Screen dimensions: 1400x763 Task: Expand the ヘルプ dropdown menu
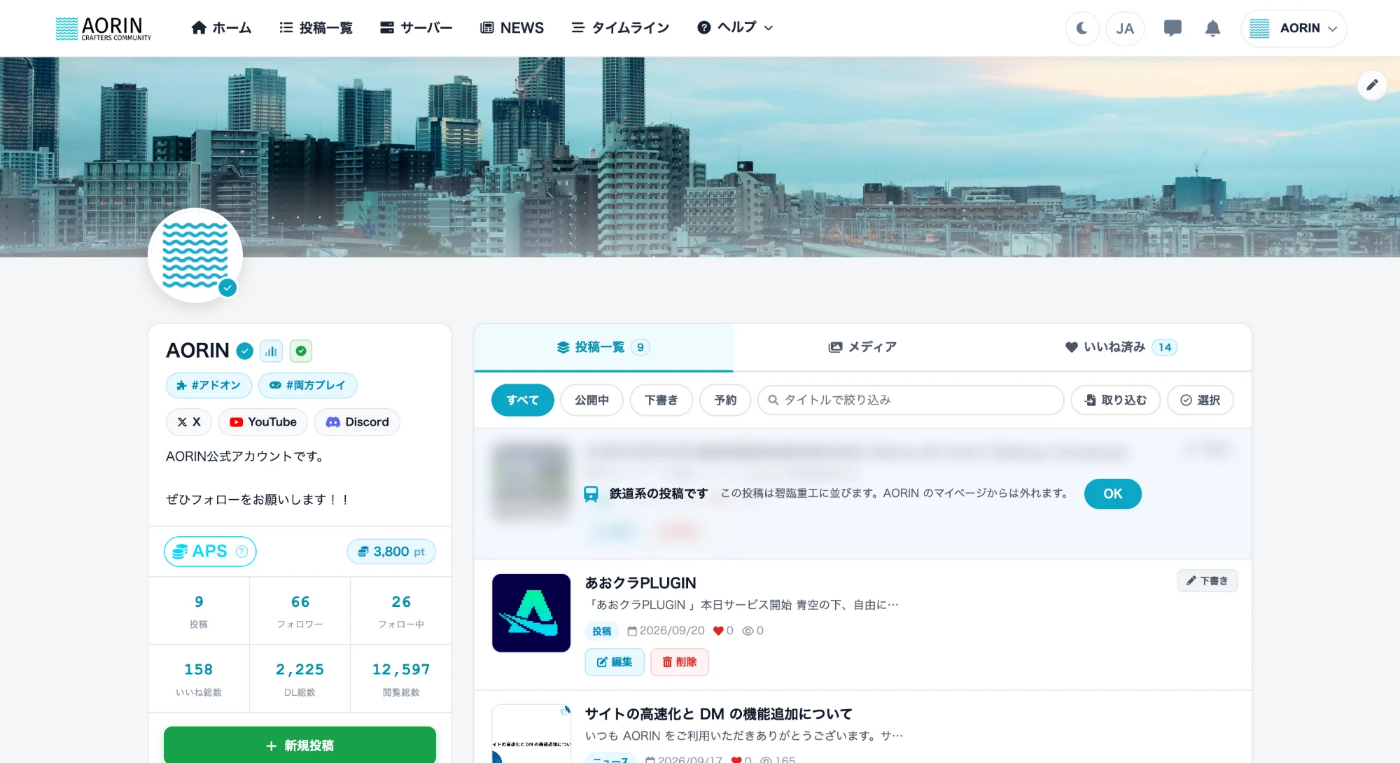(735, 28)
